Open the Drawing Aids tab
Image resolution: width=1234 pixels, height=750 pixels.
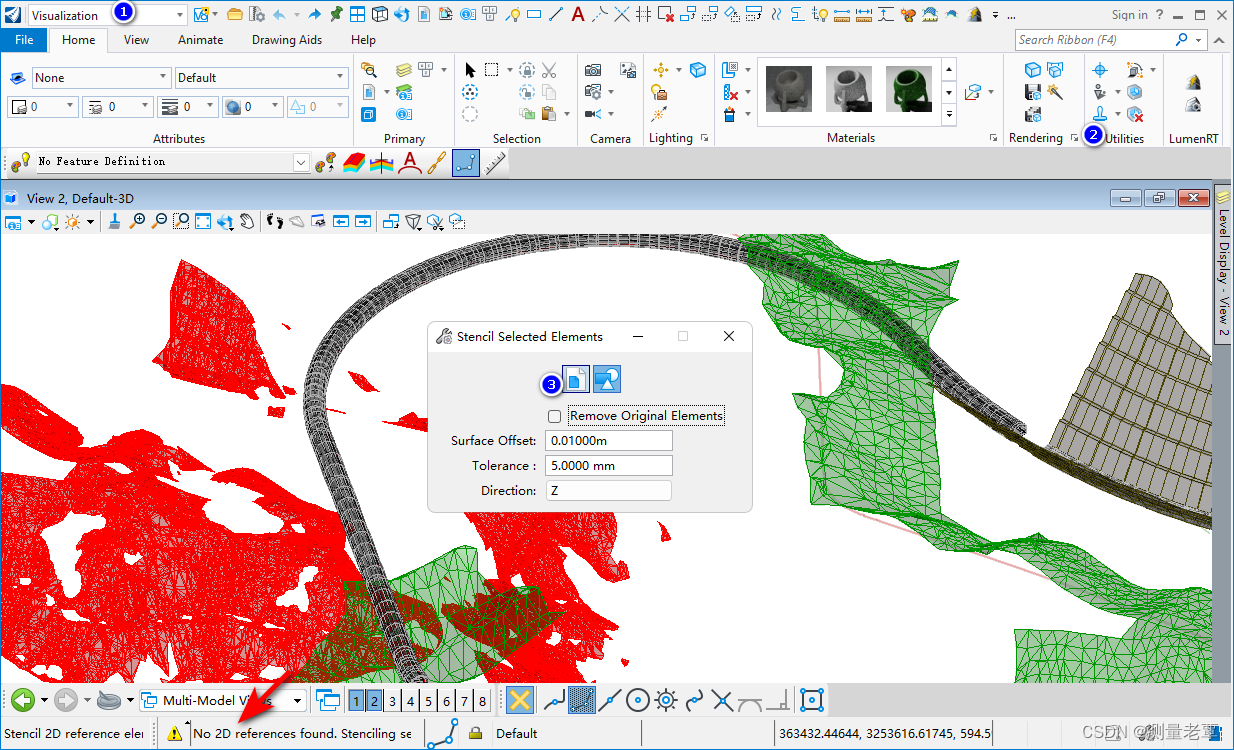[287, 40]
